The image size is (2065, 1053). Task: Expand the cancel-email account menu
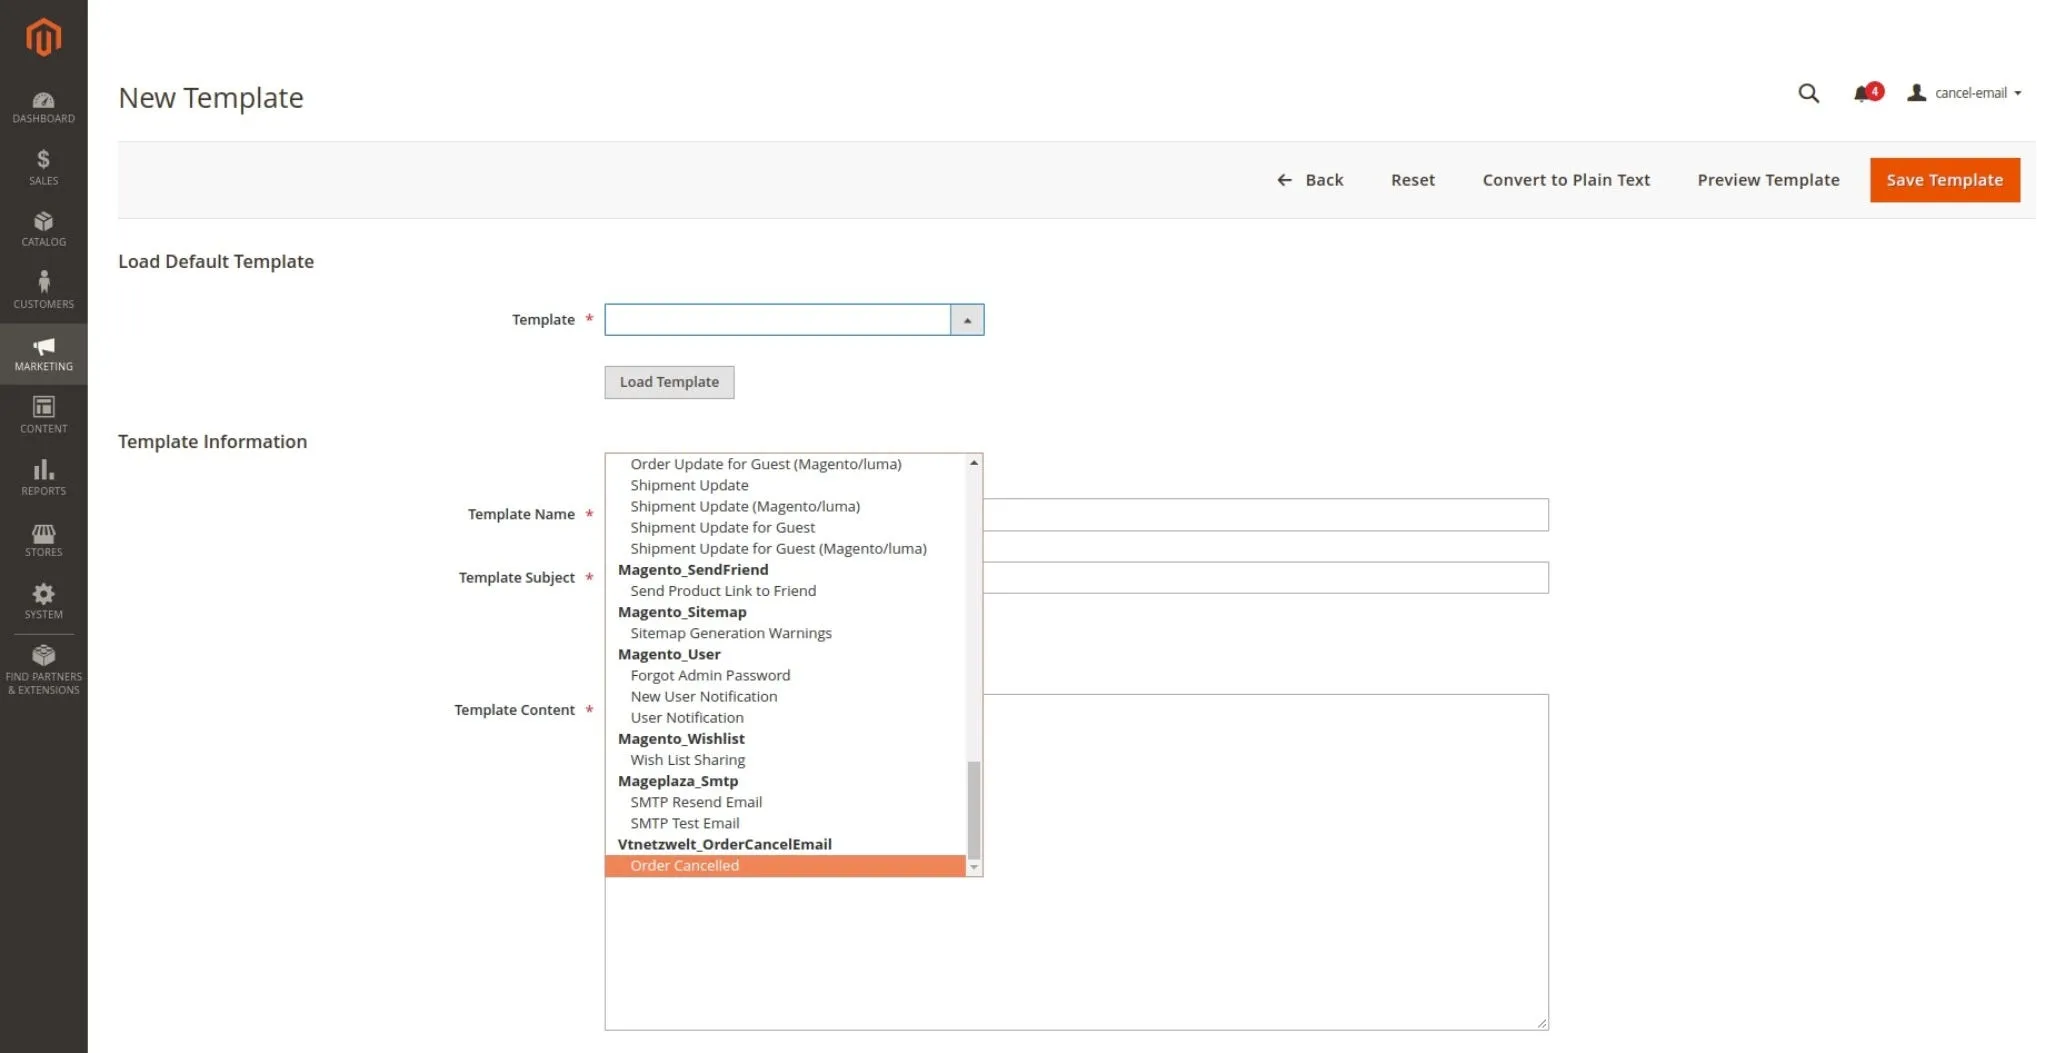[x=1966, y=93]
